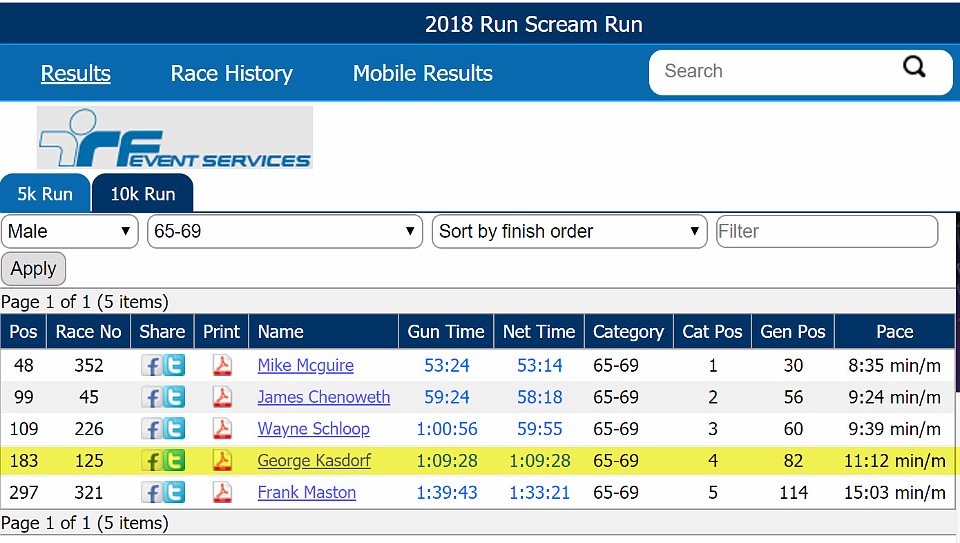Image resolution: width=960 pixels, height=543 pixels.
Task: Click the search magnifier icon
Action: (x=914, y=68)
